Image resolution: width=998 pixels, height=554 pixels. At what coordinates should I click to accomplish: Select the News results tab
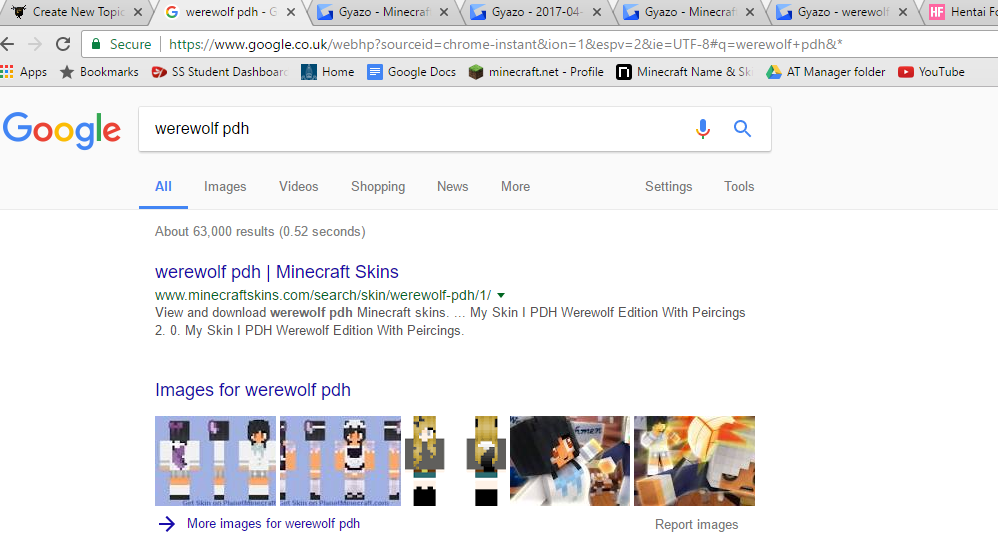click(453, 187)
